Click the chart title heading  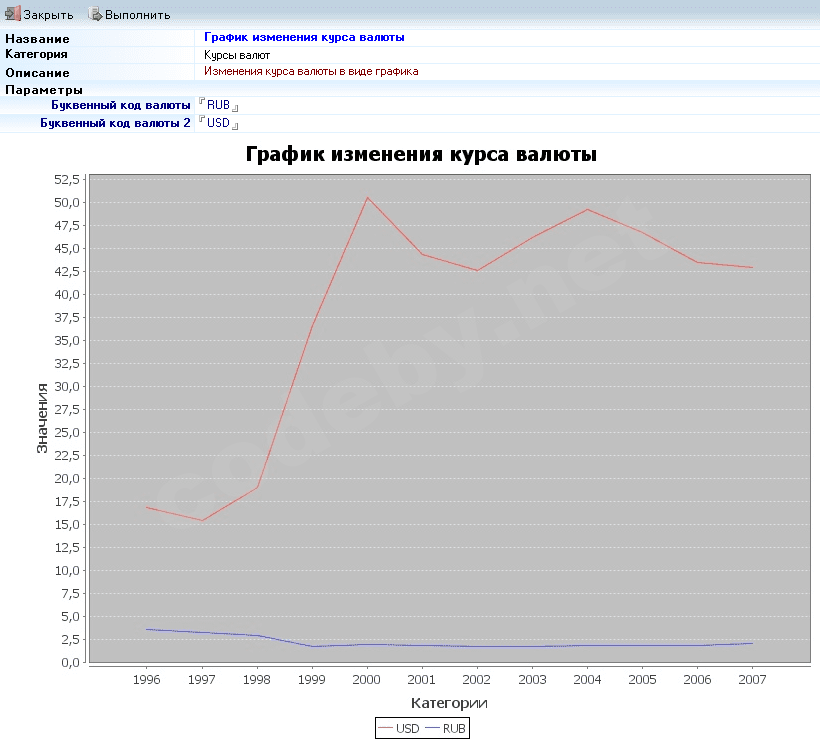click(x=422, y=155)
